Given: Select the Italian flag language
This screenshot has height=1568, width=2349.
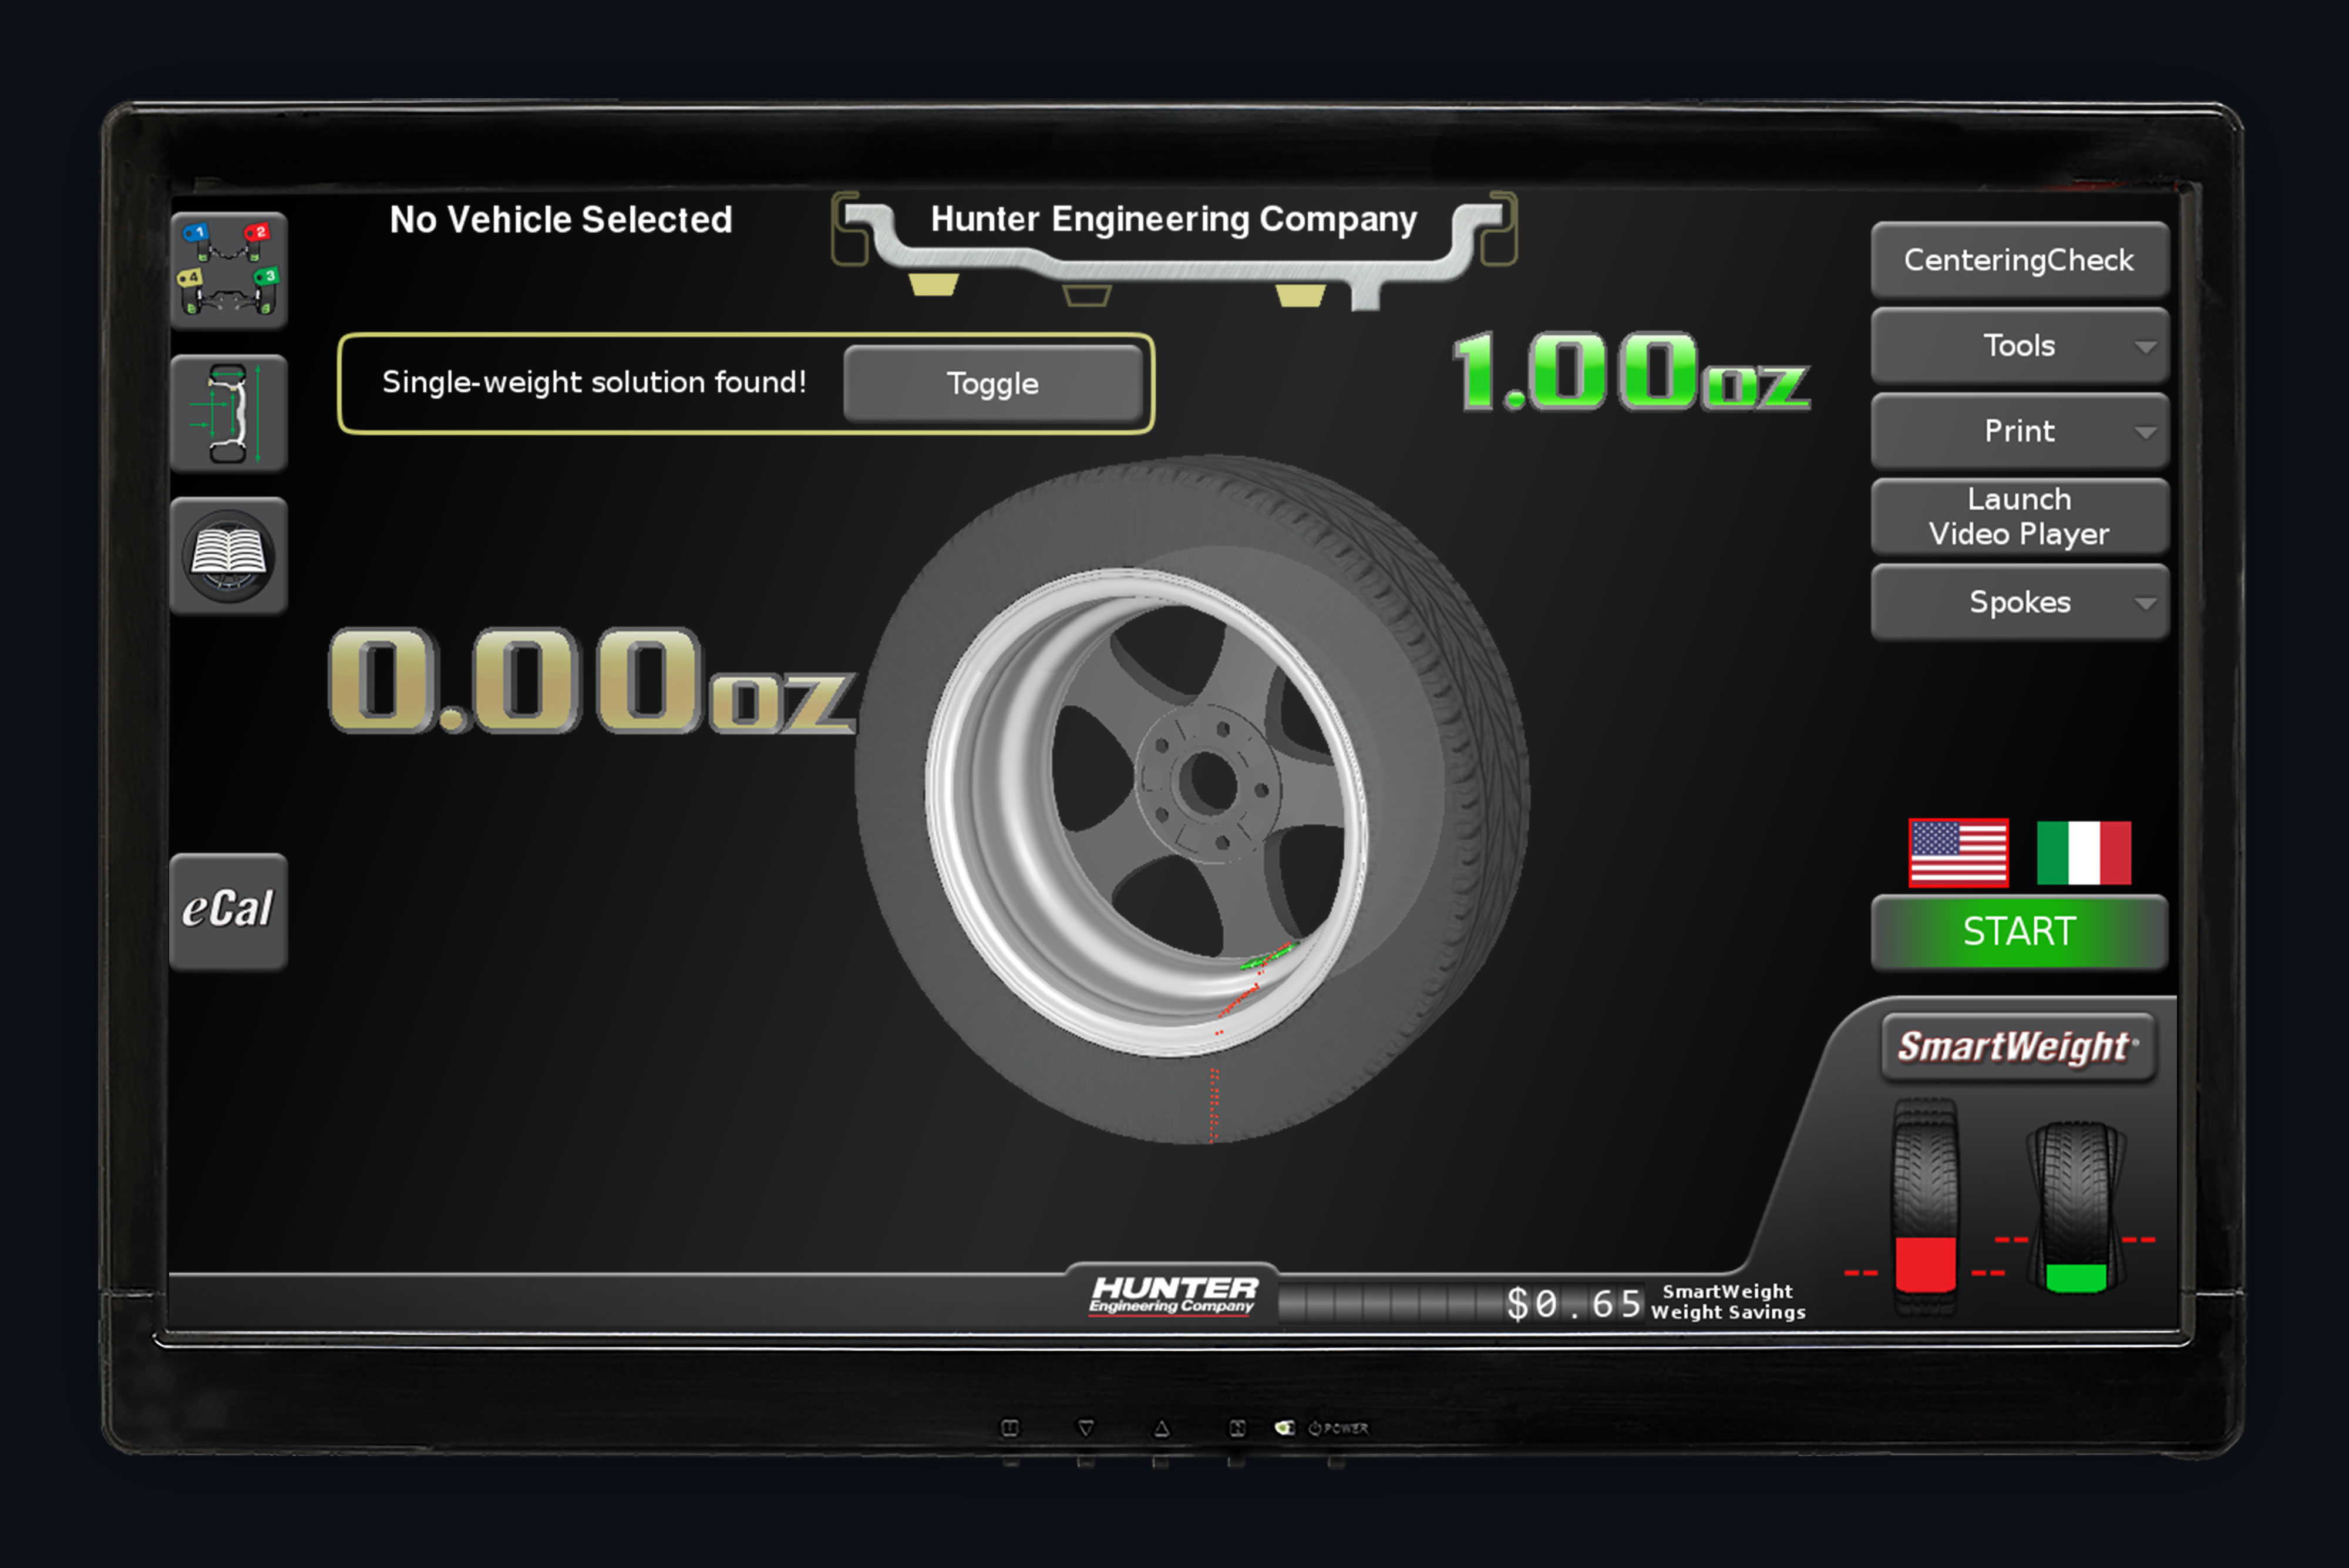Looking at the screenshot, I should 2084,853.
